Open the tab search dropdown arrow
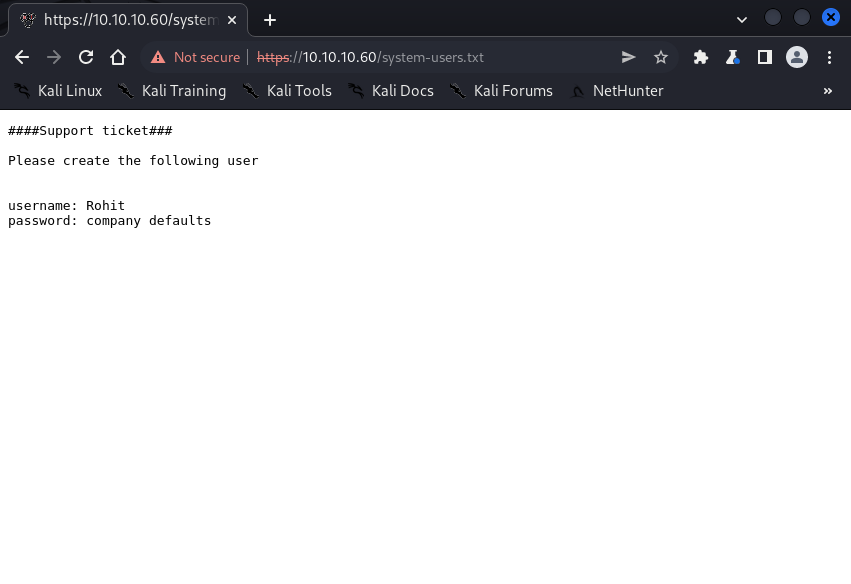The height and width of the screenshot is (584, 851). click(x=741, y=19)
